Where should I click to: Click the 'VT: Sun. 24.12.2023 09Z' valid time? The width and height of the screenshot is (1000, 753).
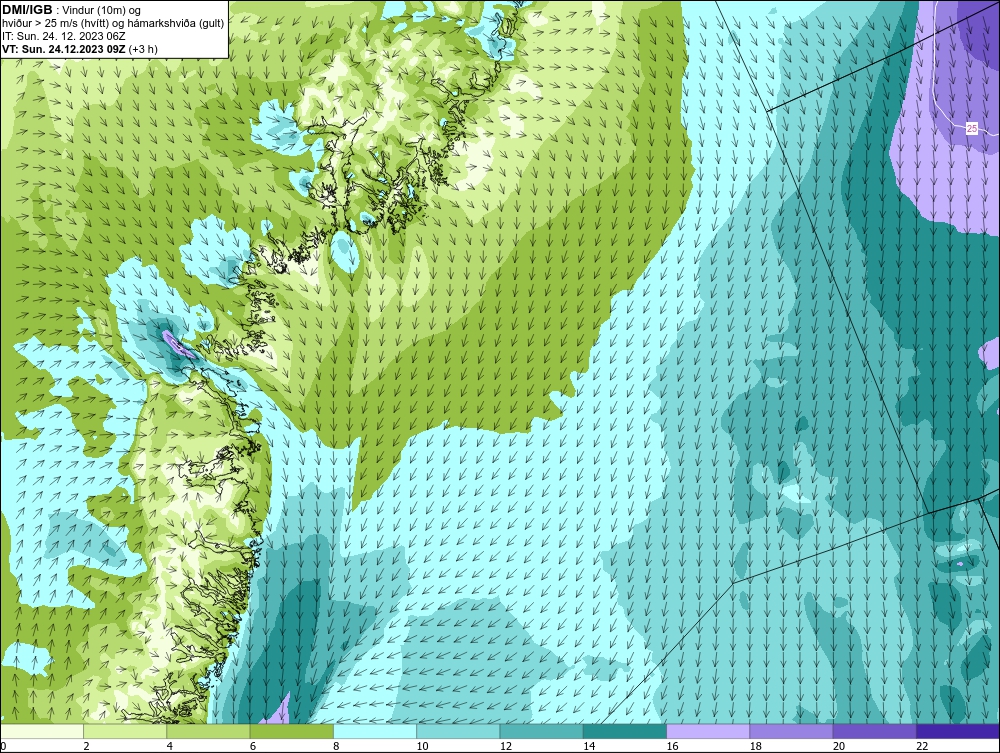tap(64, 49)
